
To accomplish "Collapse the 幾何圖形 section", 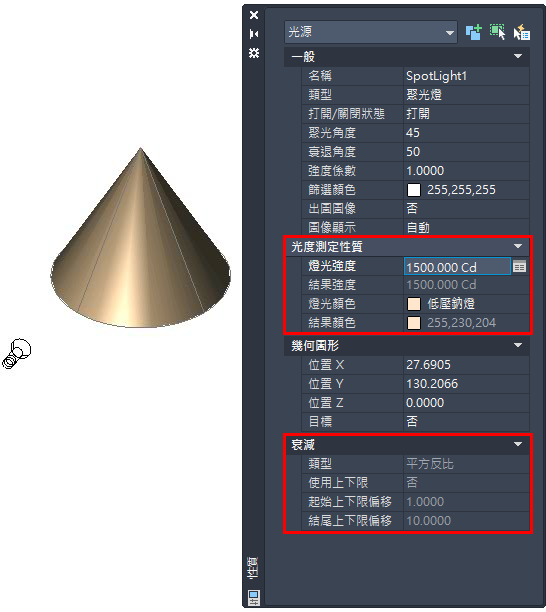I will (x=518, y=345).
